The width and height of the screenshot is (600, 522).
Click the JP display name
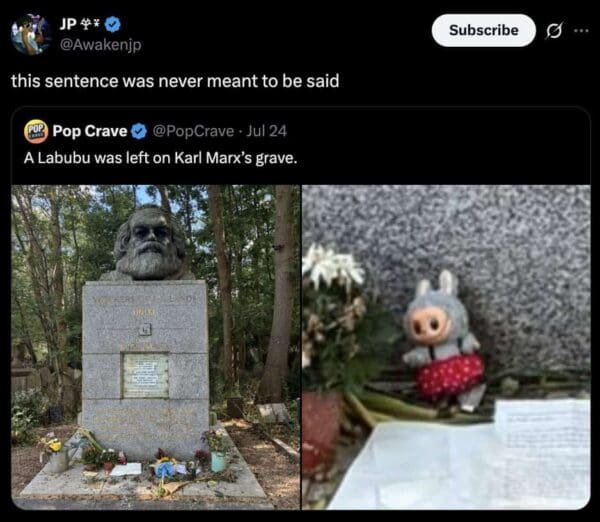click(x=68, y=24)
